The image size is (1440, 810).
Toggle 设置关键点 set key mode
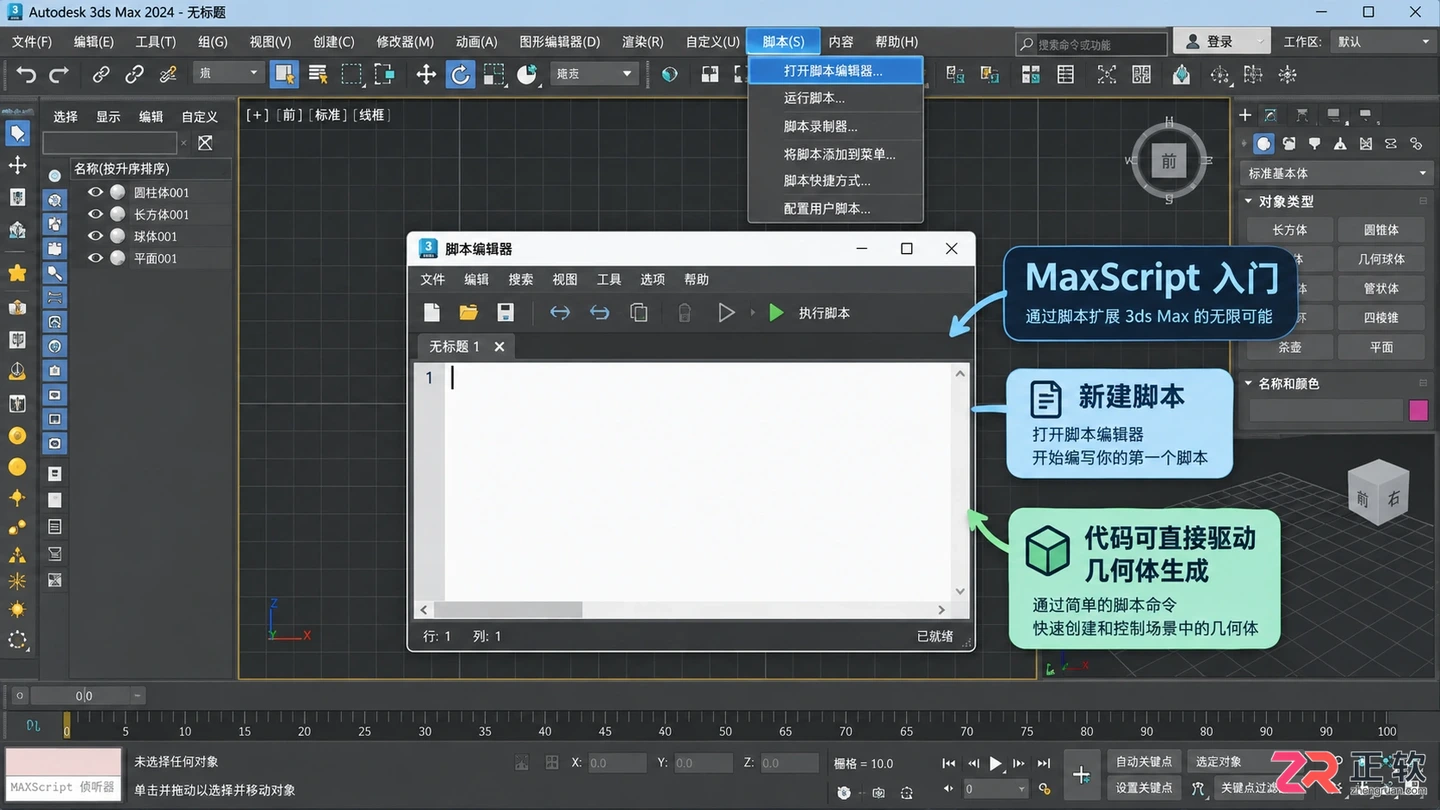1144,788
